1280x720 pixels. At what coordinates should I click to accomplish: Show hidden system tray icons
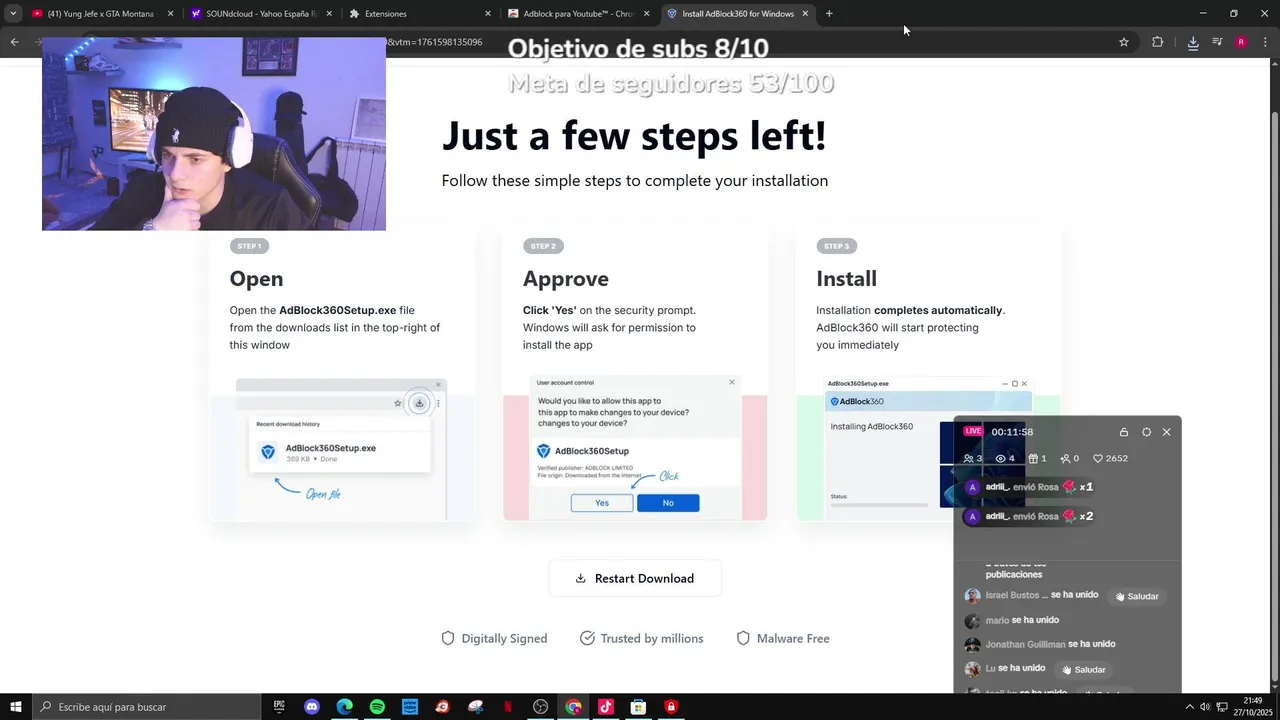pos(1190,707)
